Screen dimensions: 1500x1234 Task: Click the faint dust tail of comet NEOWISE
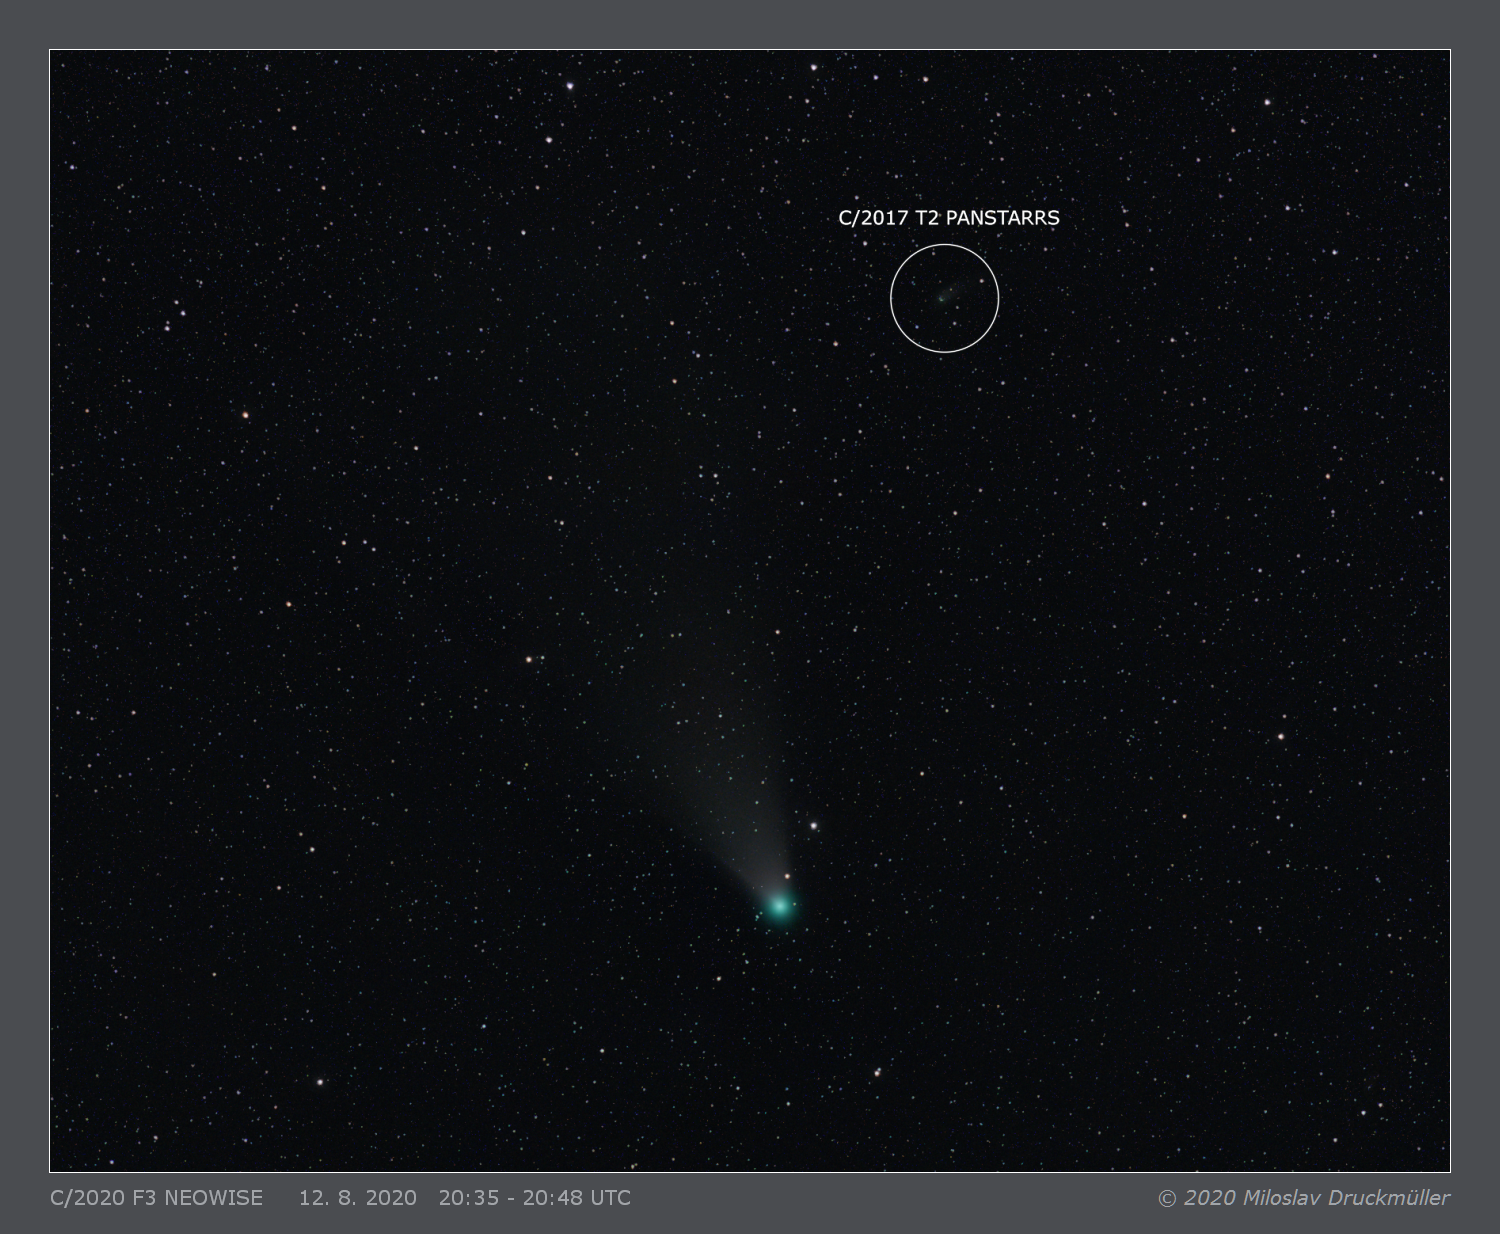(725, 800)
